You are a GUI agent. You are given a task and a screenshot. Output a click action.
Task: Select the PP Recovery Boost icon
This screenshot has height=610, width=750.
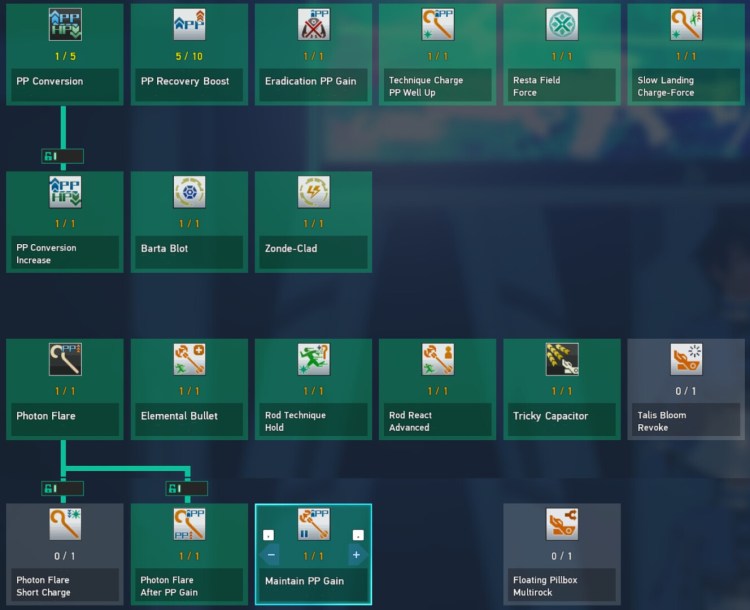(189, 25)
